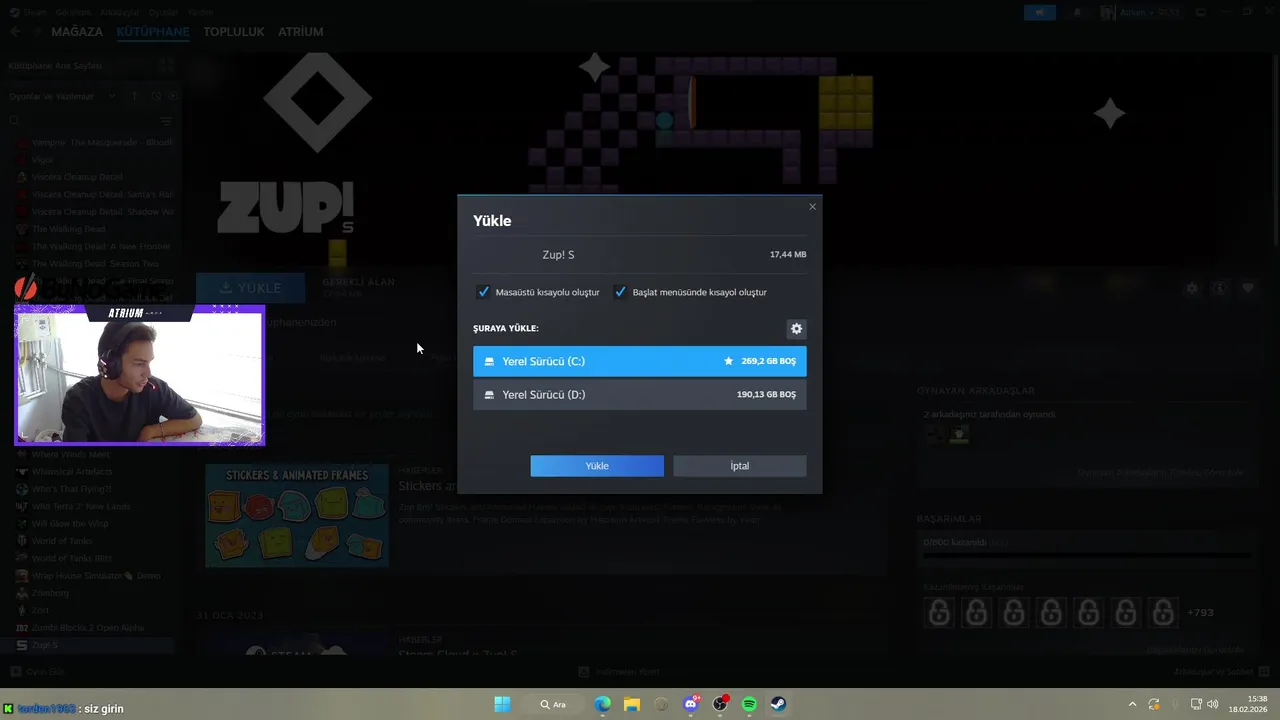Select Yerel Sürücü (C:) as install drive

[640, 361]
